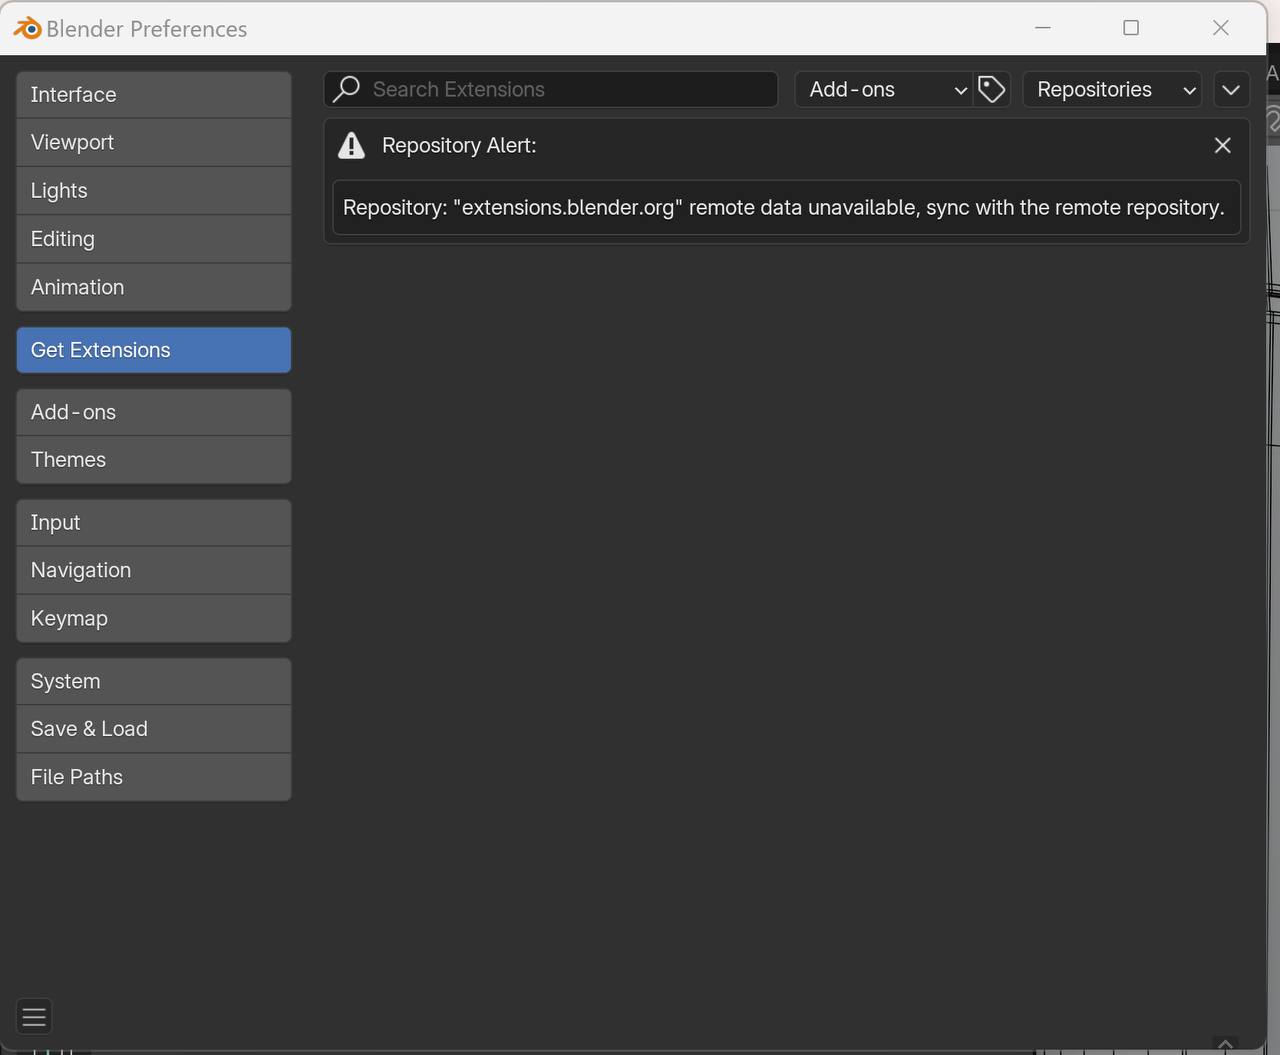Open the editor menu via hamburger icon
Viewport: 1280px width, 1055px height.
coord(33,1016)
